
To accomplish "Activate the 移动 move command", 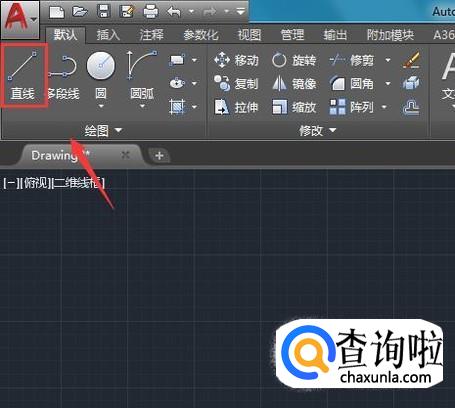I will click(x=236, y=60).
